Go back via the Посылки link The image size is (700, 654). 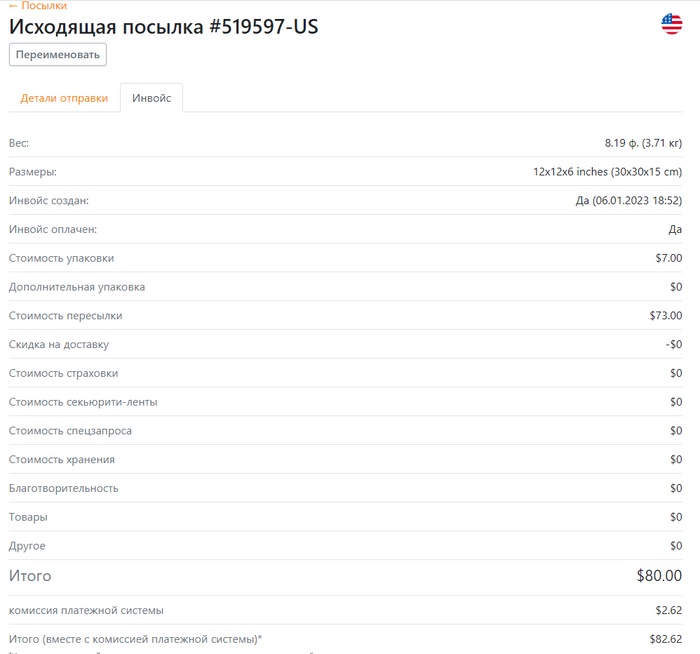tap(38, 6)
